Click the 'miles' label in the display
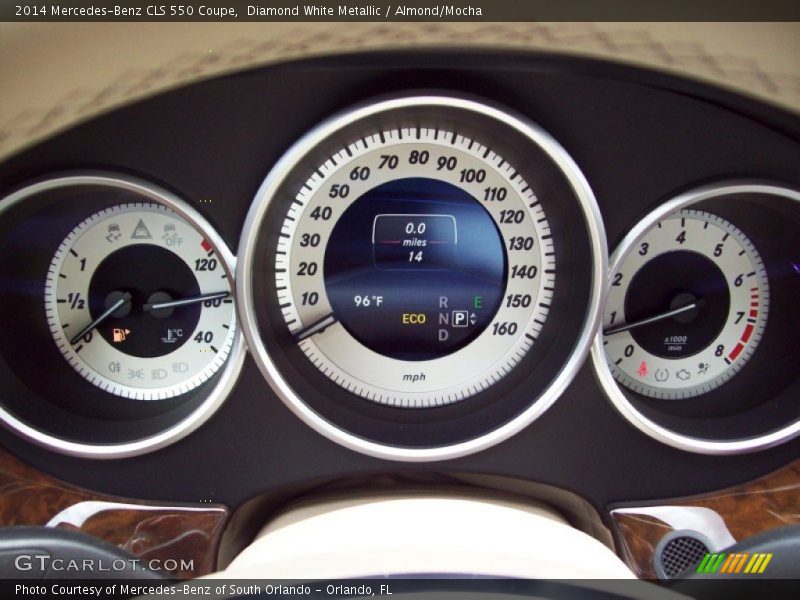 pos(415,242)
